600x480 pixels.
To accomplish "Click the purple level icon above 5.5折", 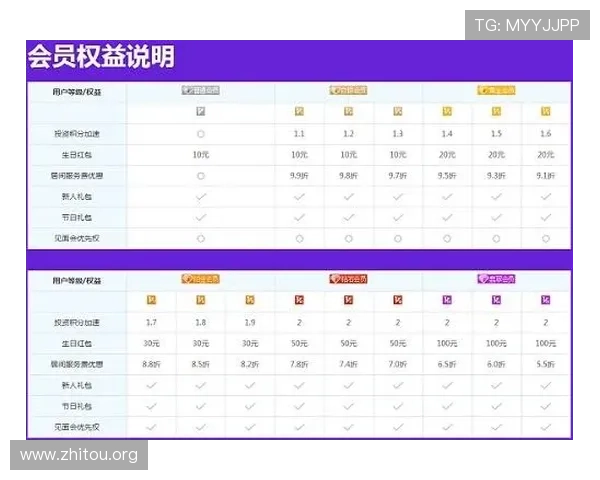I will 545,300.
